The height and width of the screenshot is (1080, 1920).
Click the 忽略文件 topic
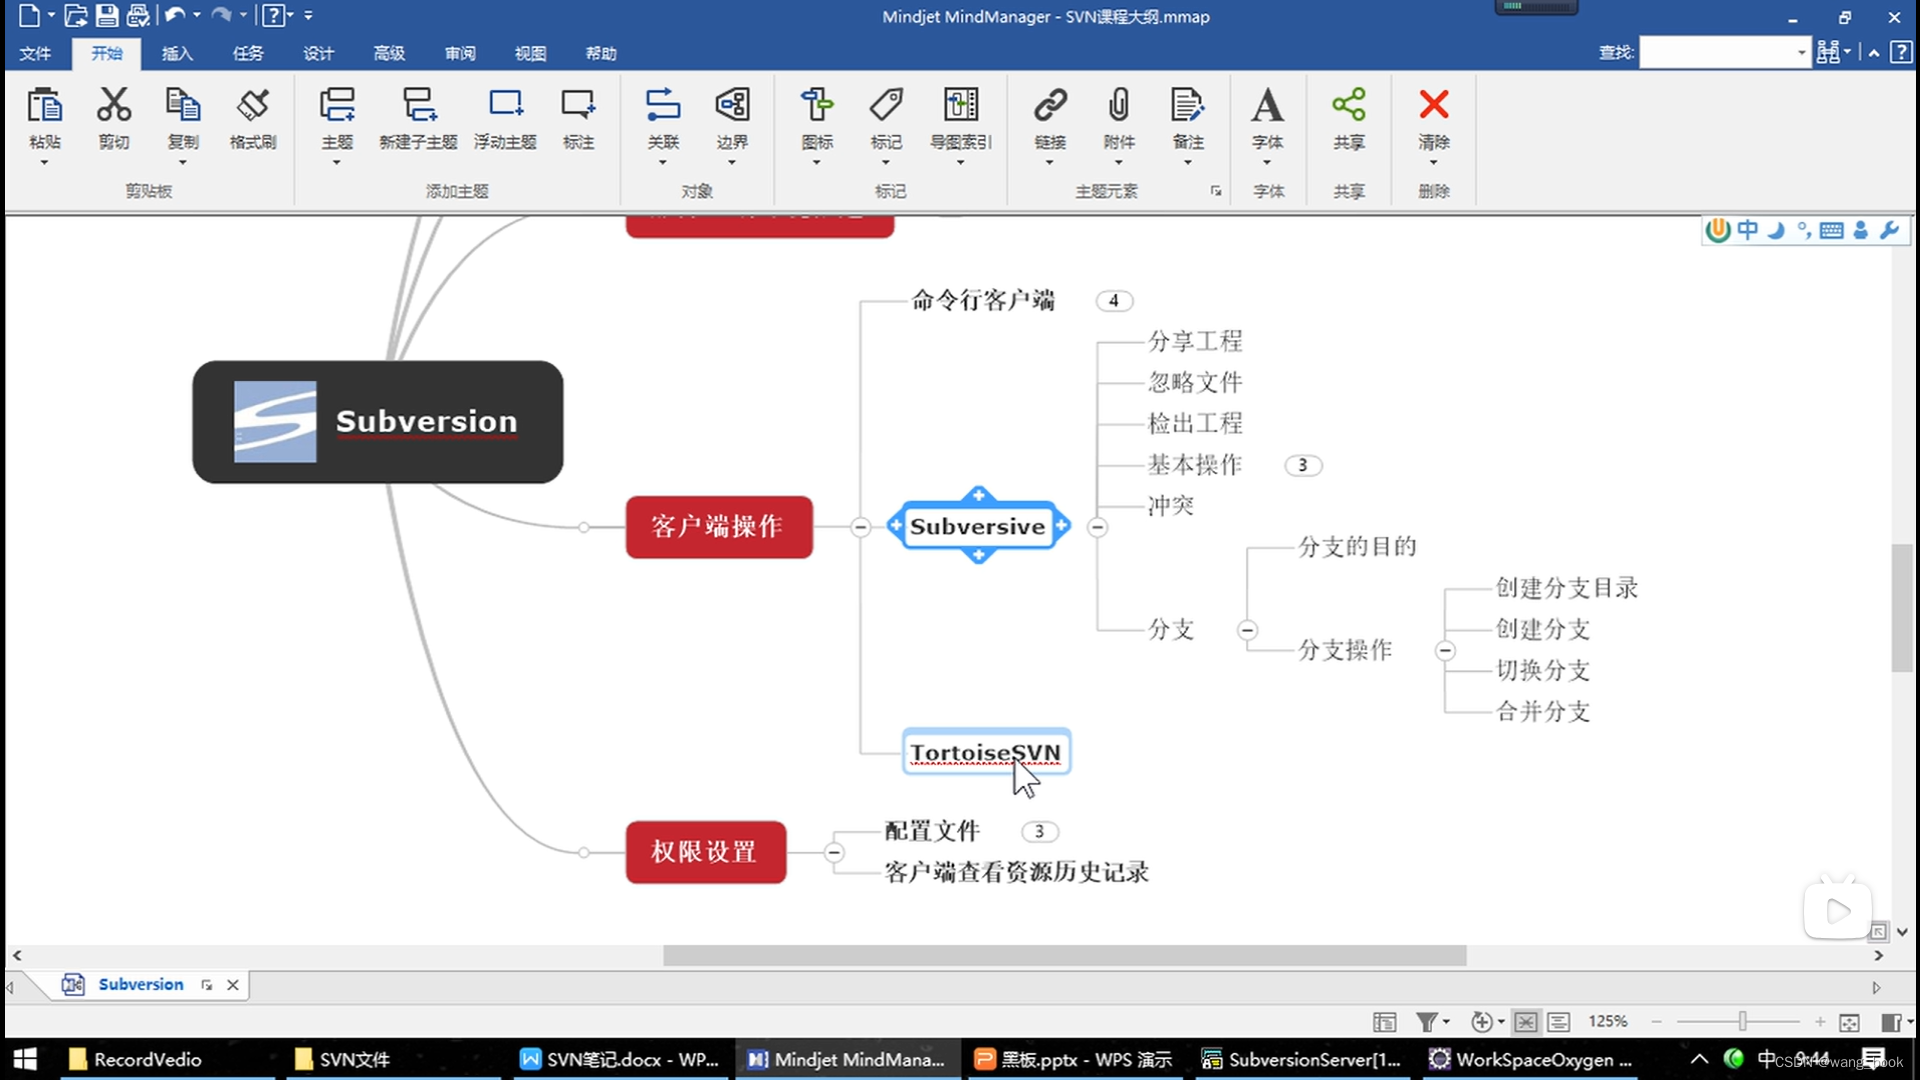(x=1195, y=382)
